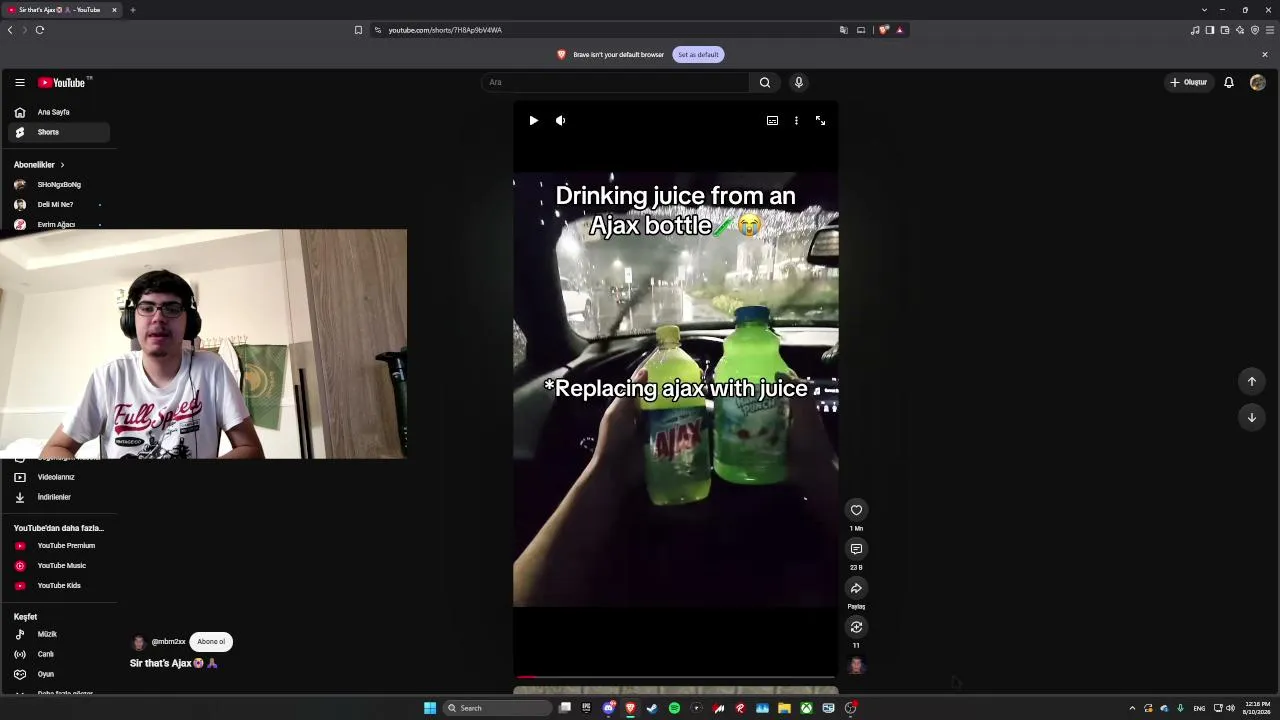The height and width of the screenshot is (720, 1280).
Task: Open Brave Shields lion icon
Action: (x=883, y=30)
